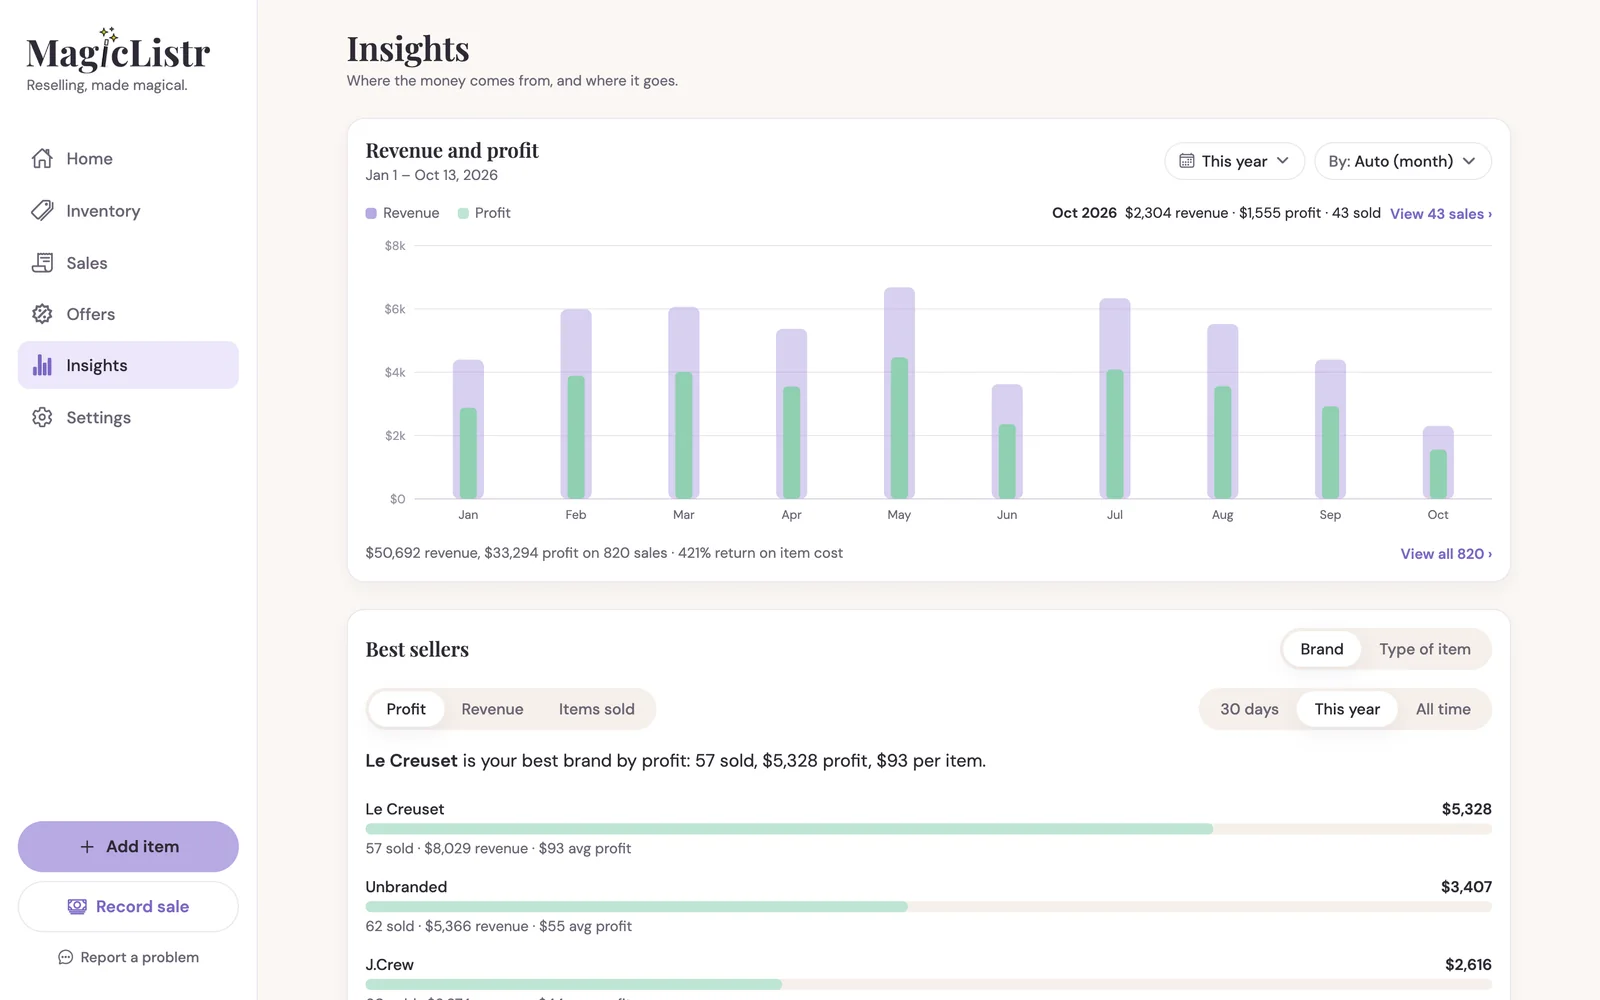
Task: Click the Offers badge icon
Action: point(42,314)
